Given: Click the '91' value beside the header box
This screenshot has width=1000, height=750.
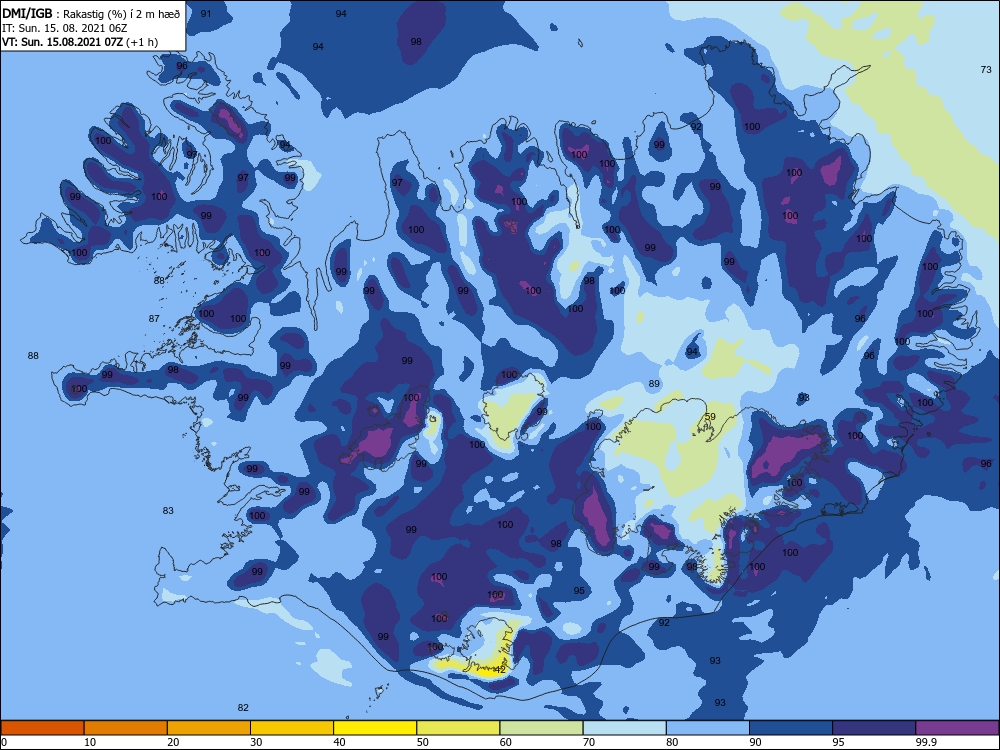Looking at the screenshot, I should (x=205, y=13).
